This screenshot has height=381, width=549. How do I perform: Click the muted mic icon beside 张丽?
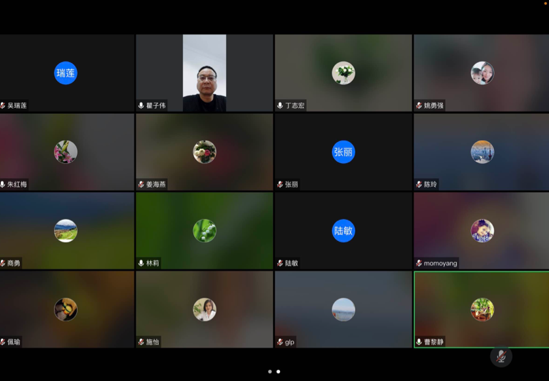tap(280, 184)
